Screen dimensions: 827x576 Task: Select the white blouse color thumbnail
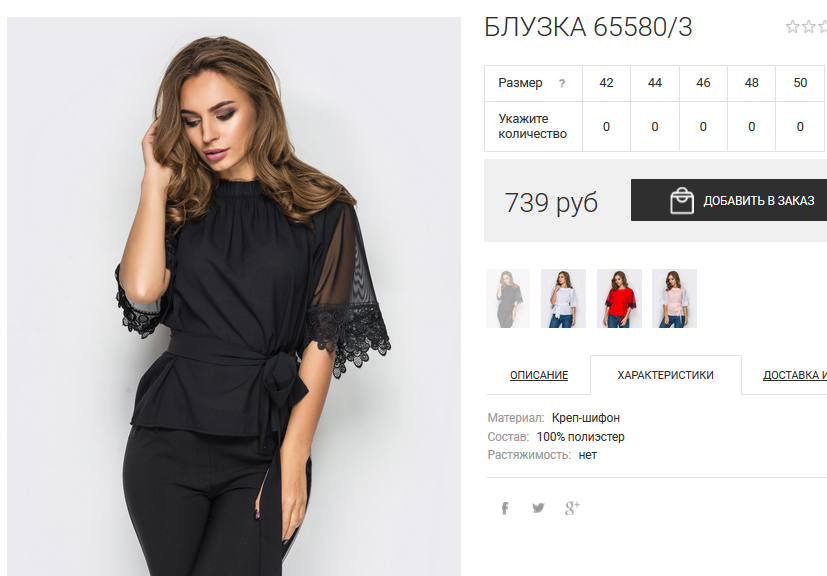tap(563, 299)
